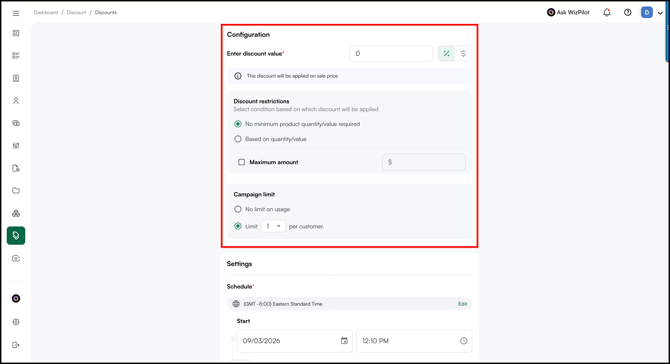Open the dashboard layout sidebar icon

16,33
